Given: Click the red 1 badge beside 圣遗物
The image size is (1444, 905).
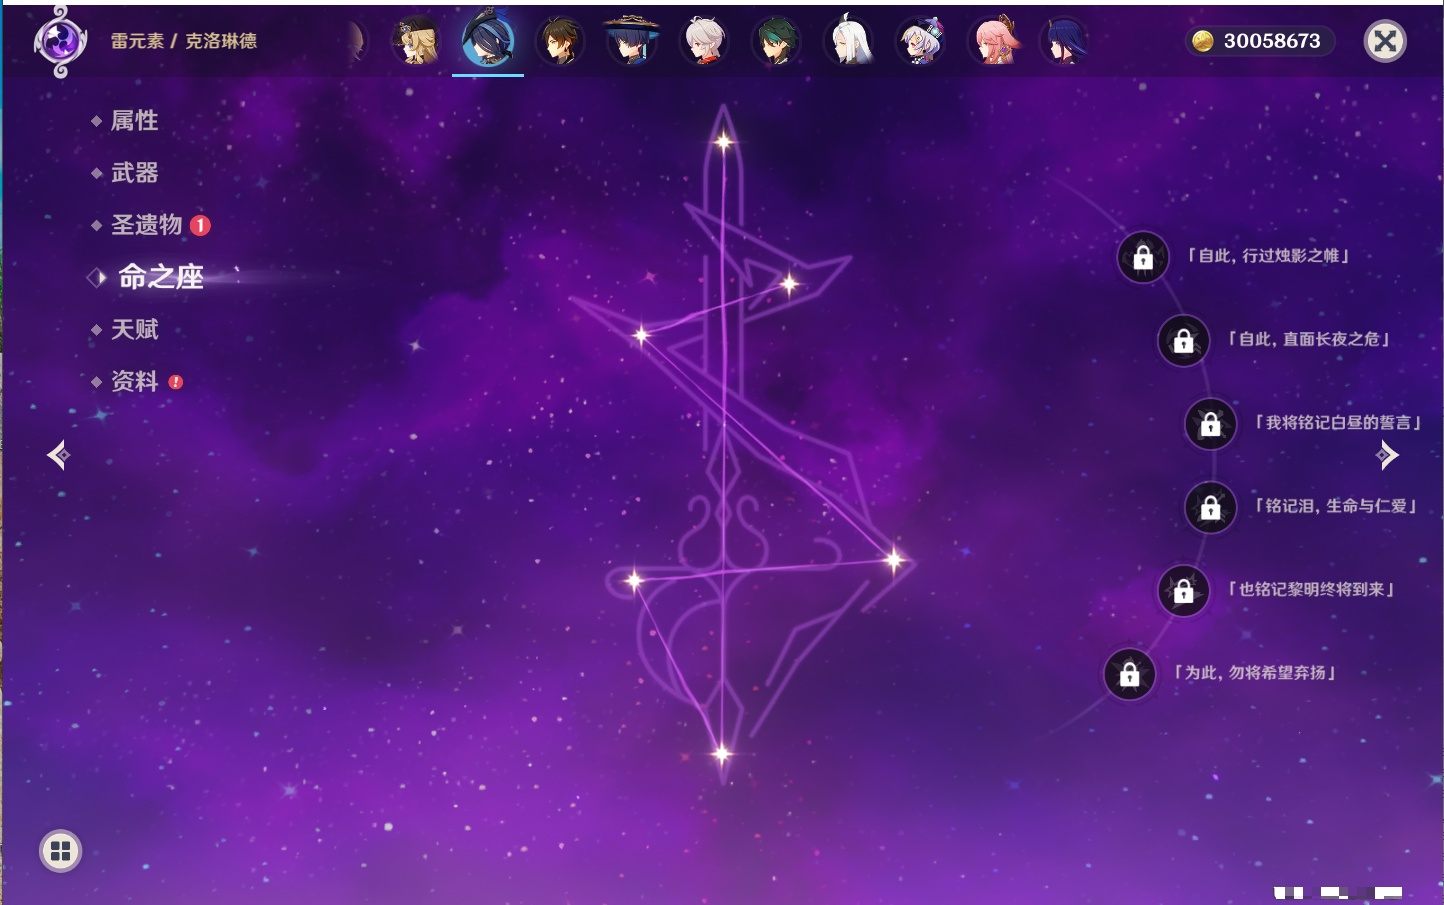Looking at the screenshot, I should click(x=200, y=225).
